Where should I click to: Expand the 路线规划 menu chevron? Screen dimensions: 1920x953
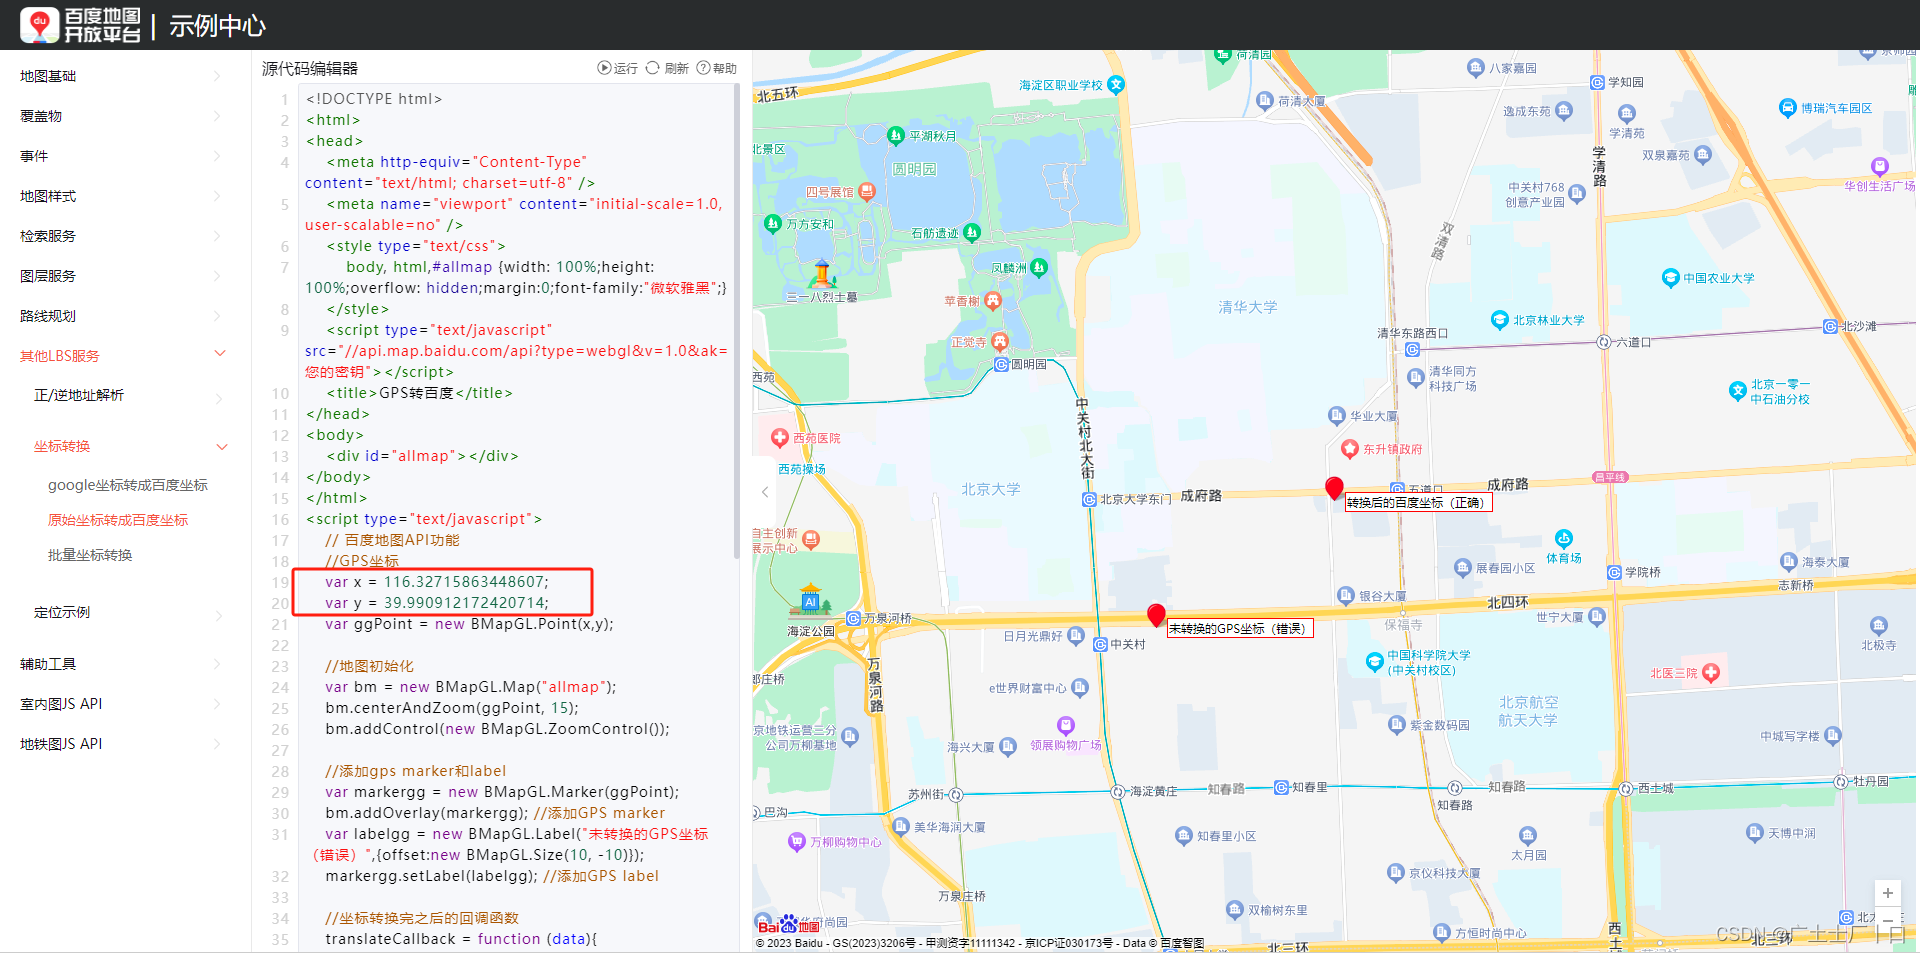[x=217, y=316]
